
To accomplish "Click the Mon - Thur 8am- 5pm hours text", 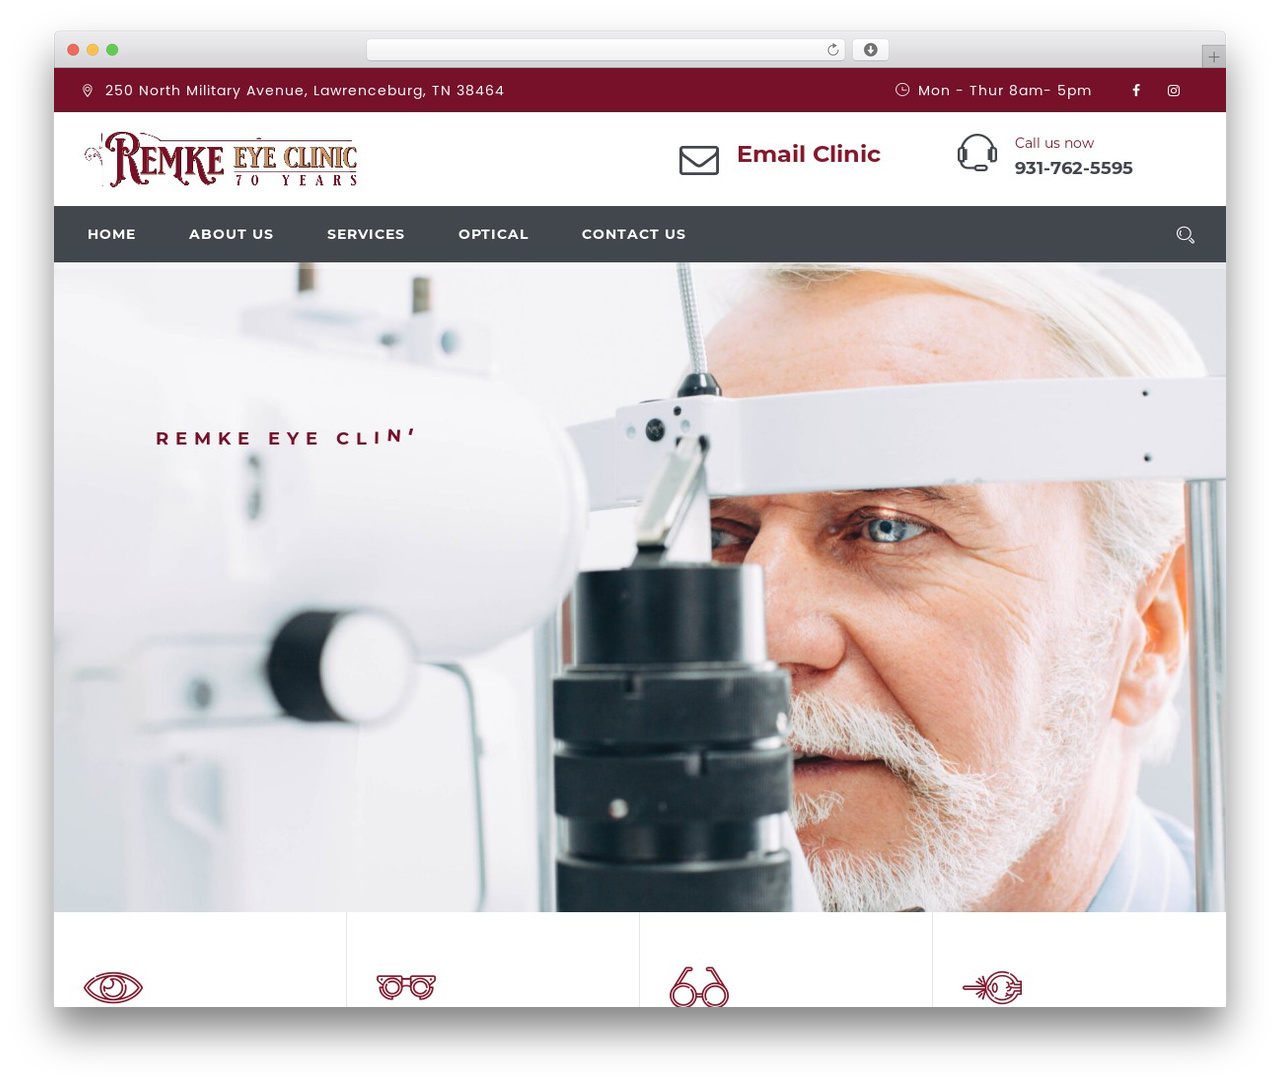I will click(1004, 90).
